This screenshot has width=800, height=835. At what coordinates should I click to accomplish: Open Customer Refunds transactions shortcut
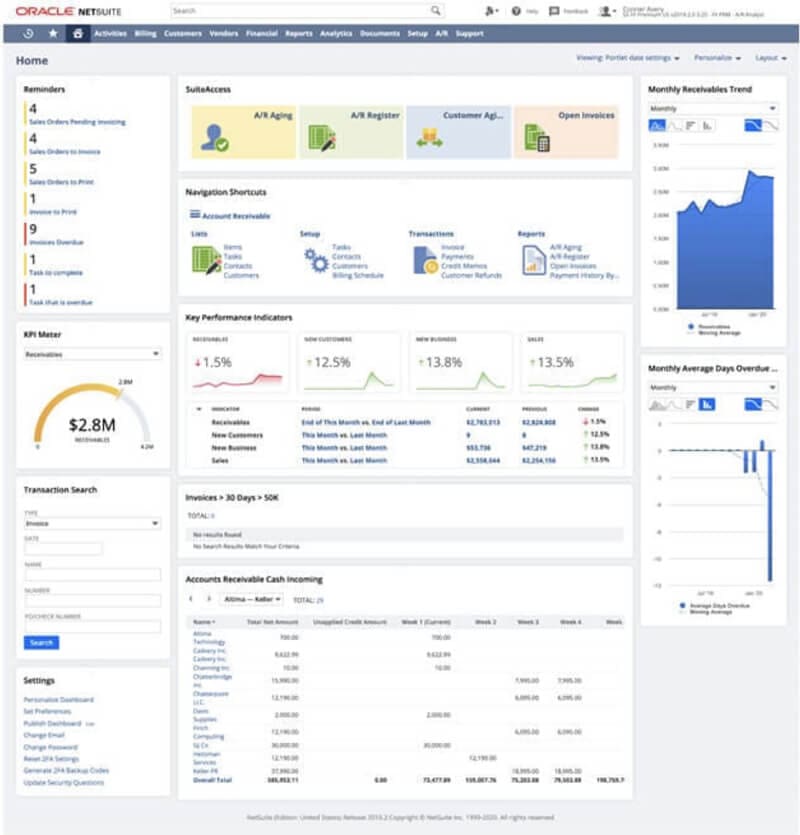(x=471, y=275)
